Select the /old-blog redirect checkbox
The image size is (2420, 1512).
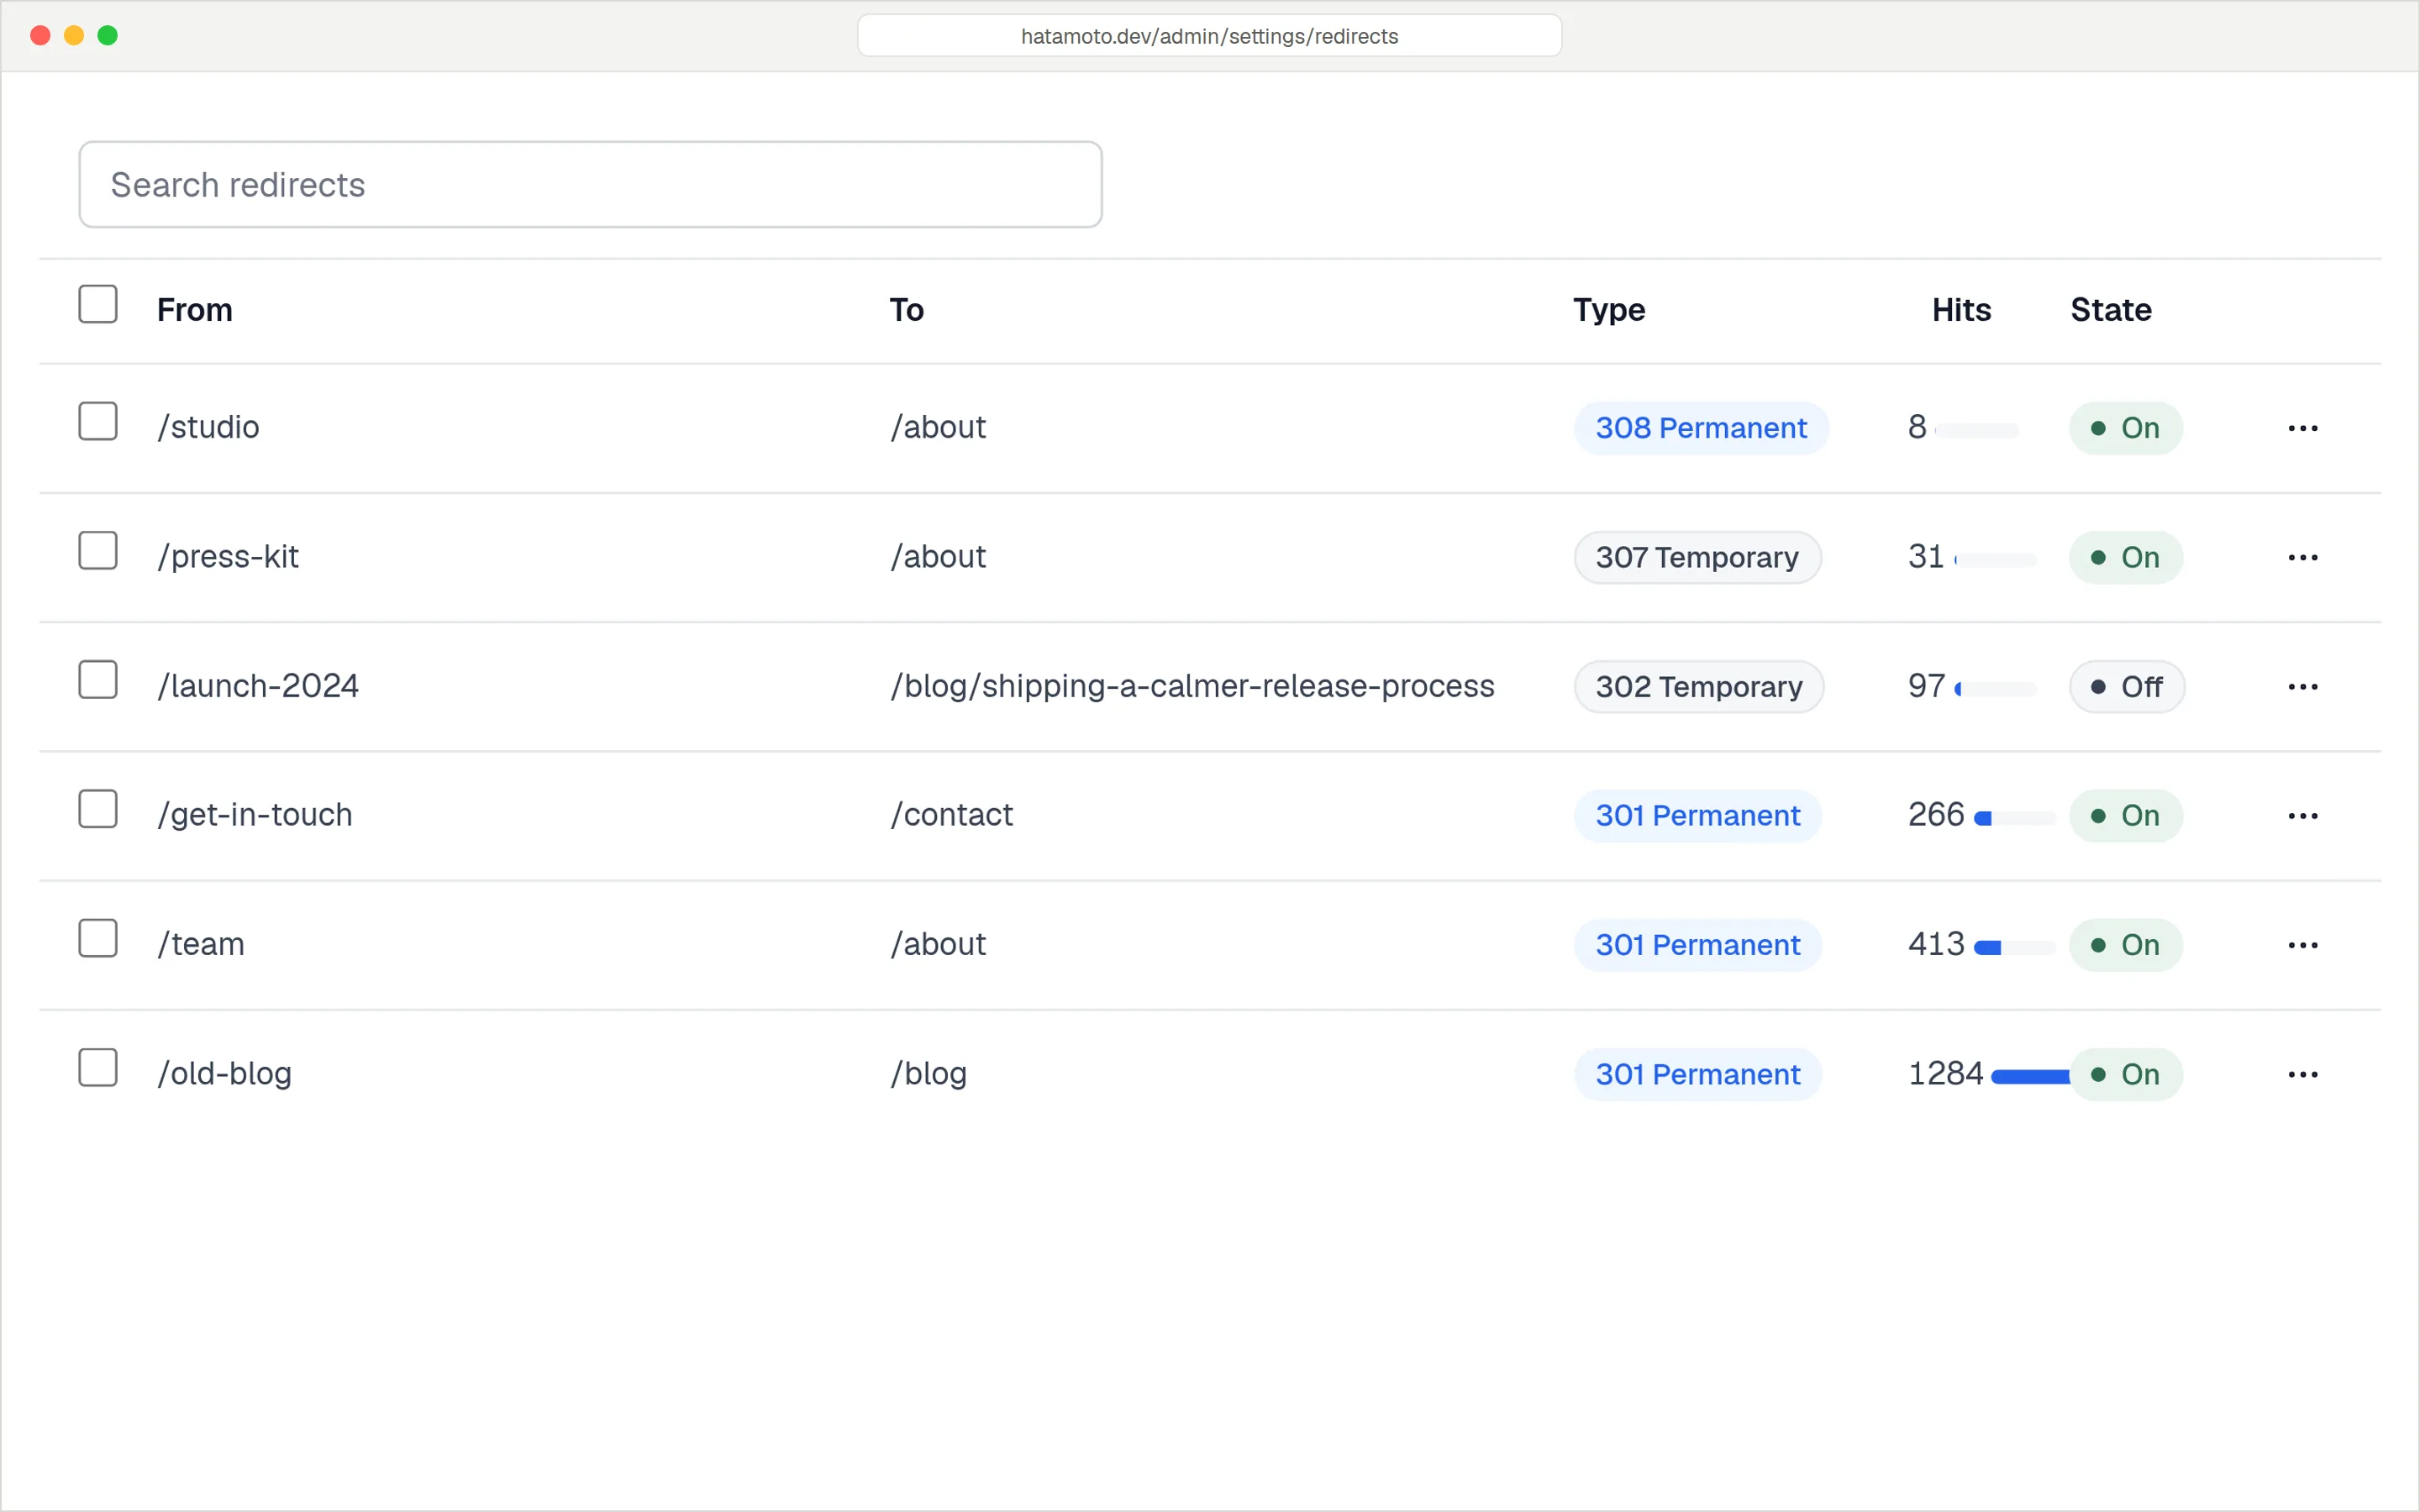[x=98, y=1067]
